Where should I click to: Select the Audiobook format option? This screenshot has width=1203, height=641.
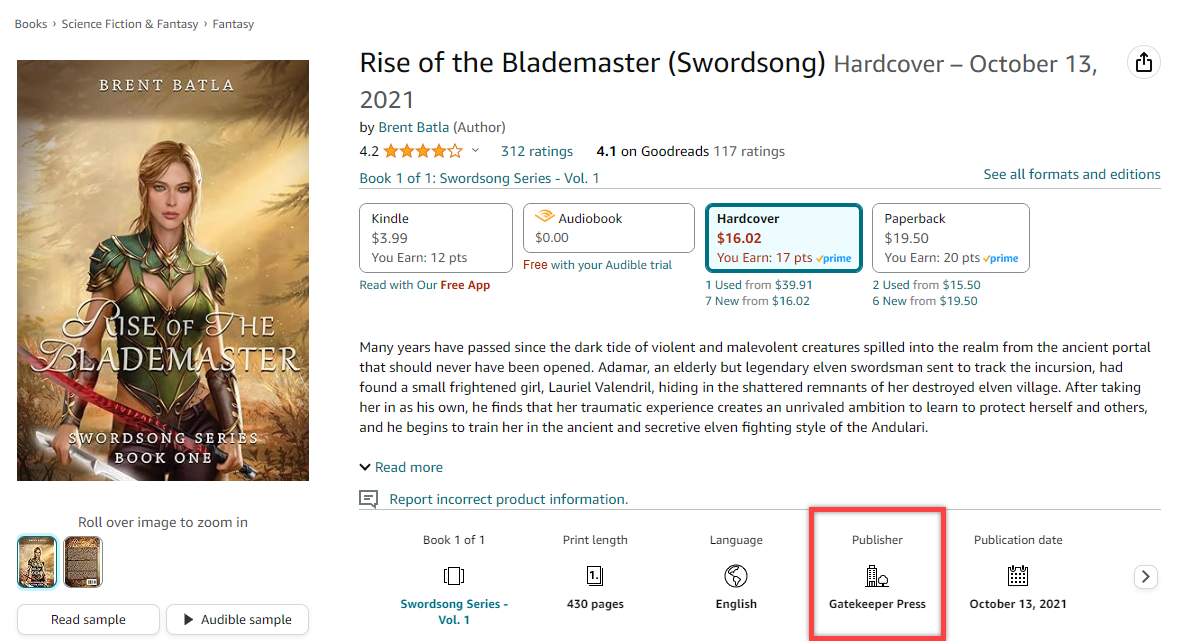[608, 228]
